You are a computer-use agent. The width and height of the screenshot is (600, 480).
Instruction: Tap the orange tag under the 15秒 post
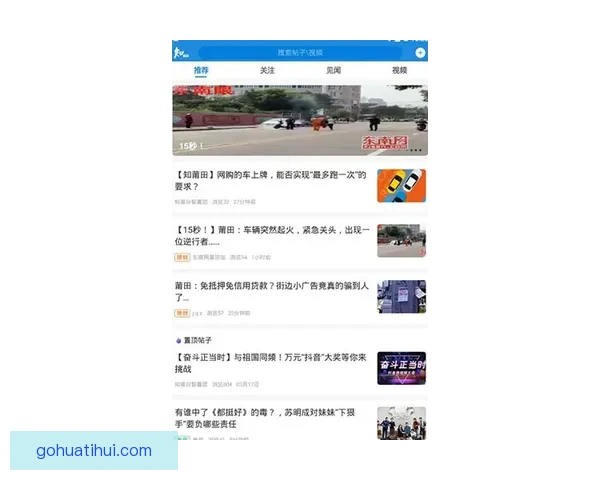pos(182,257)
